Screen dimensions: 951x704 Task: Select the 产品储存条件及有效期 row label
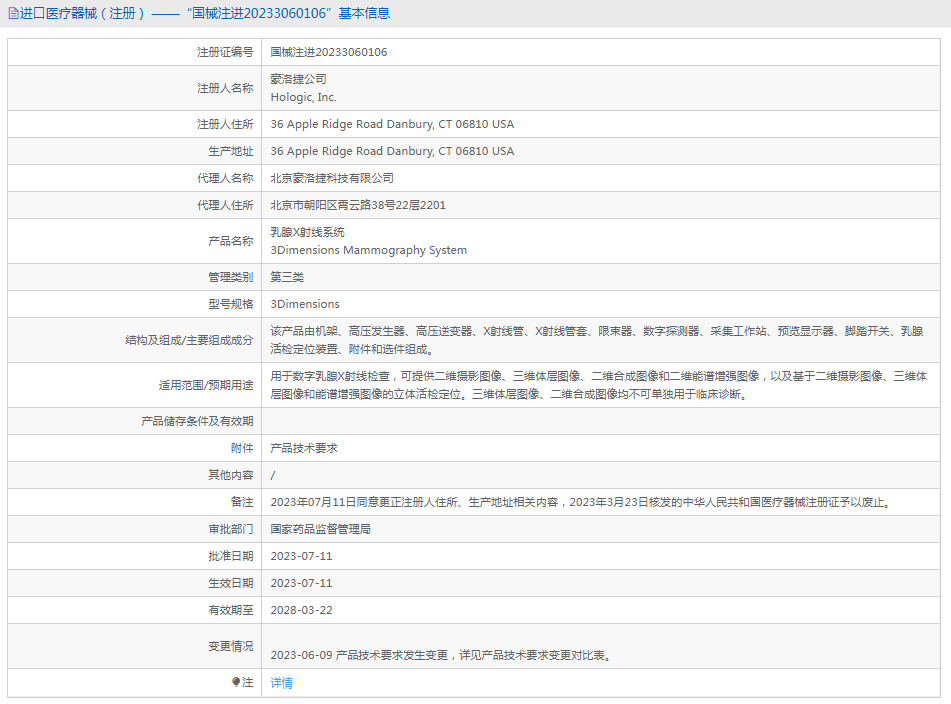click(197, 421)
